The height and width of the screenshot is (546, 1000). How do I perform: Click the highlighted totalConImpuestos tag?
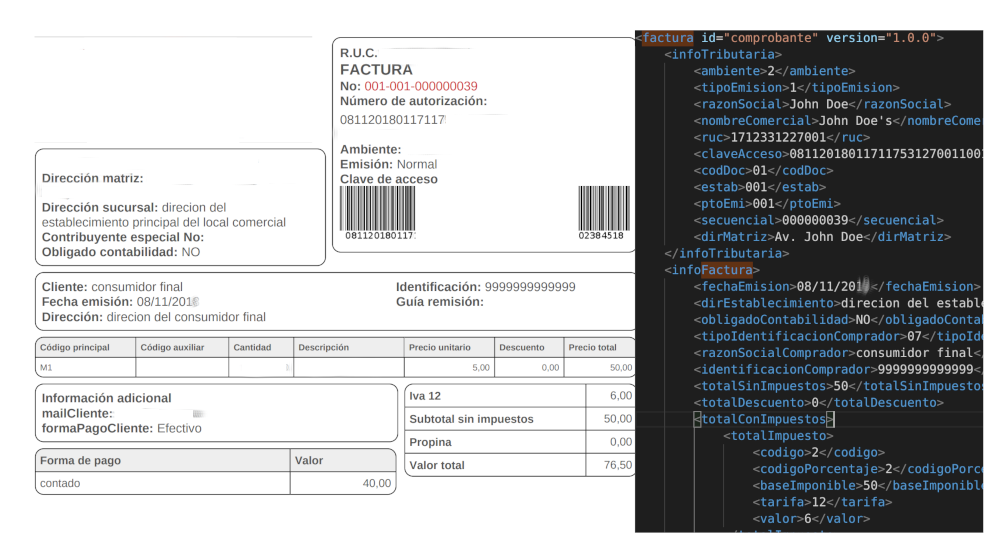(x=763, y=420)
